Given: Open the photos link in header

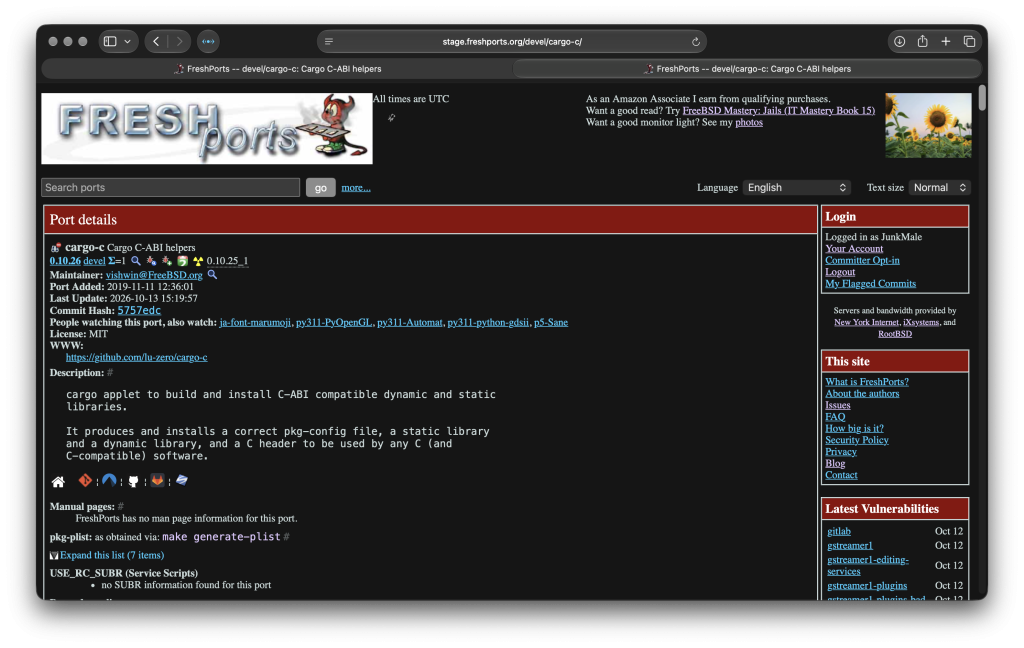Looking at the screenshot, I should (748, 122).
